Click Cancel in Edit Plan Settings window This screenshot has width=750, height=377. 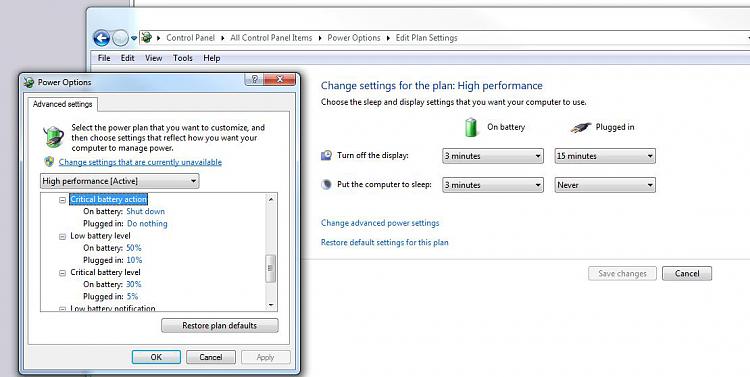[687, 274]
